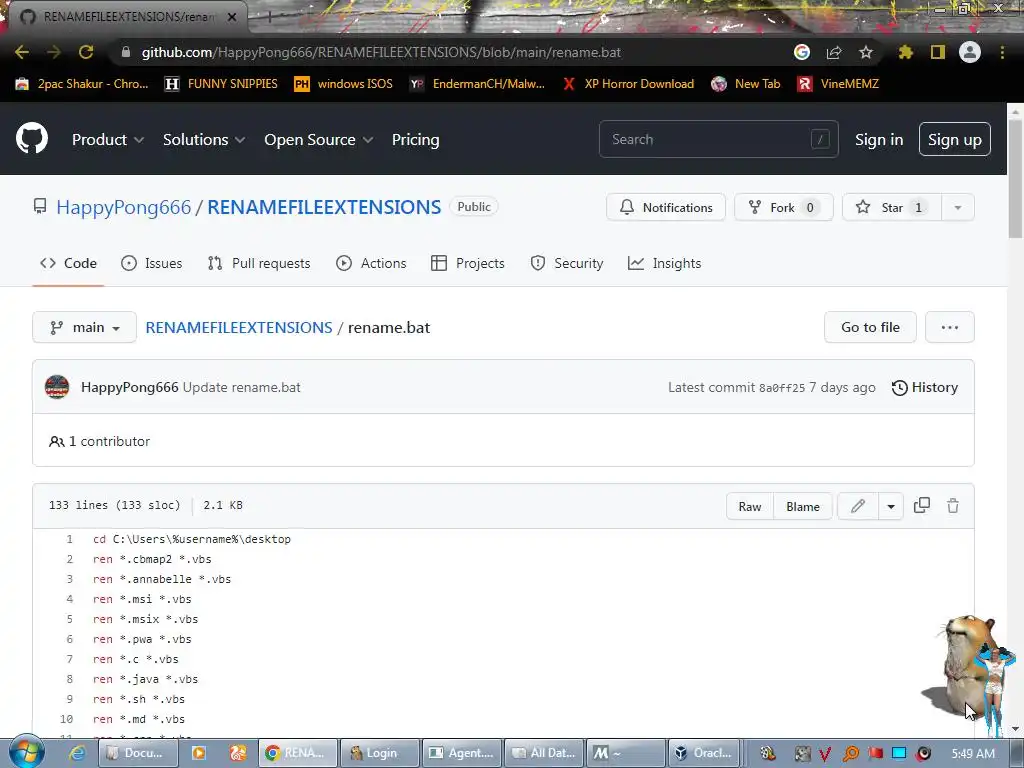This screenshot has width=1024, height=768.
Task: Click the Google icon in address bar
Action: pyautogui.click(x=802, y=52)
